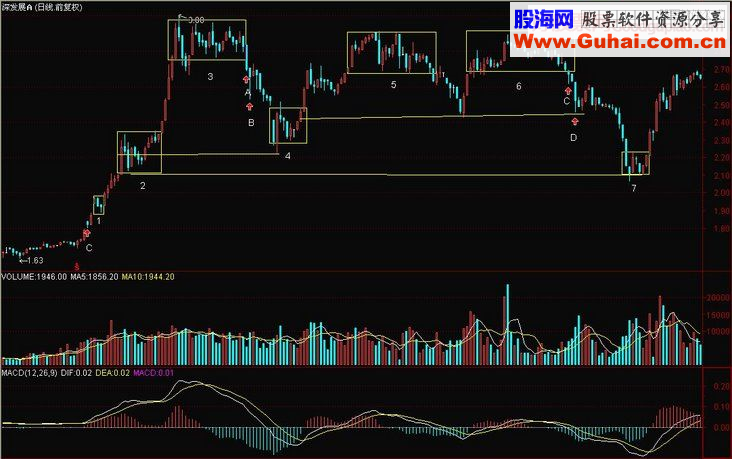The image size is (732, 459).
Task: Click the DIF:0.02 value label
Action: click(x=77, y=373)
